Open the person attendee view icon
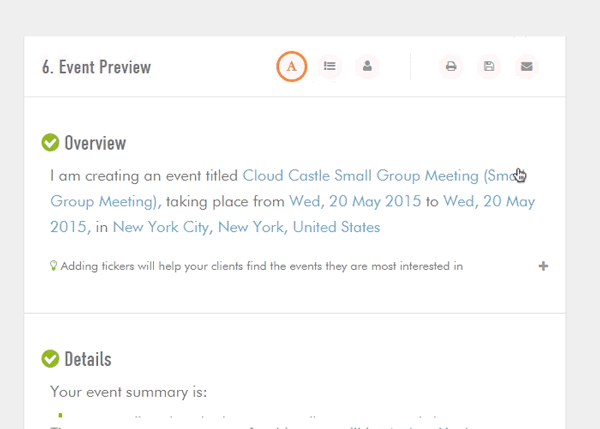 [367, 66]
